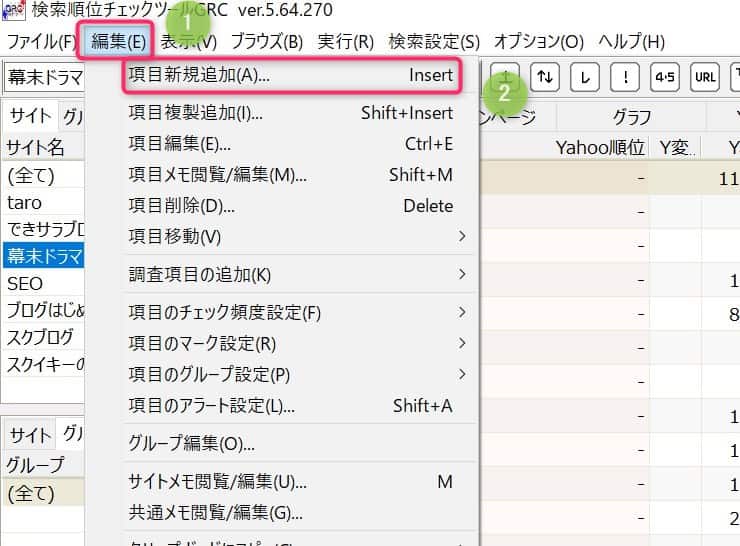
Task: Select the できサラブ site row
Action: tap(43, 229)
